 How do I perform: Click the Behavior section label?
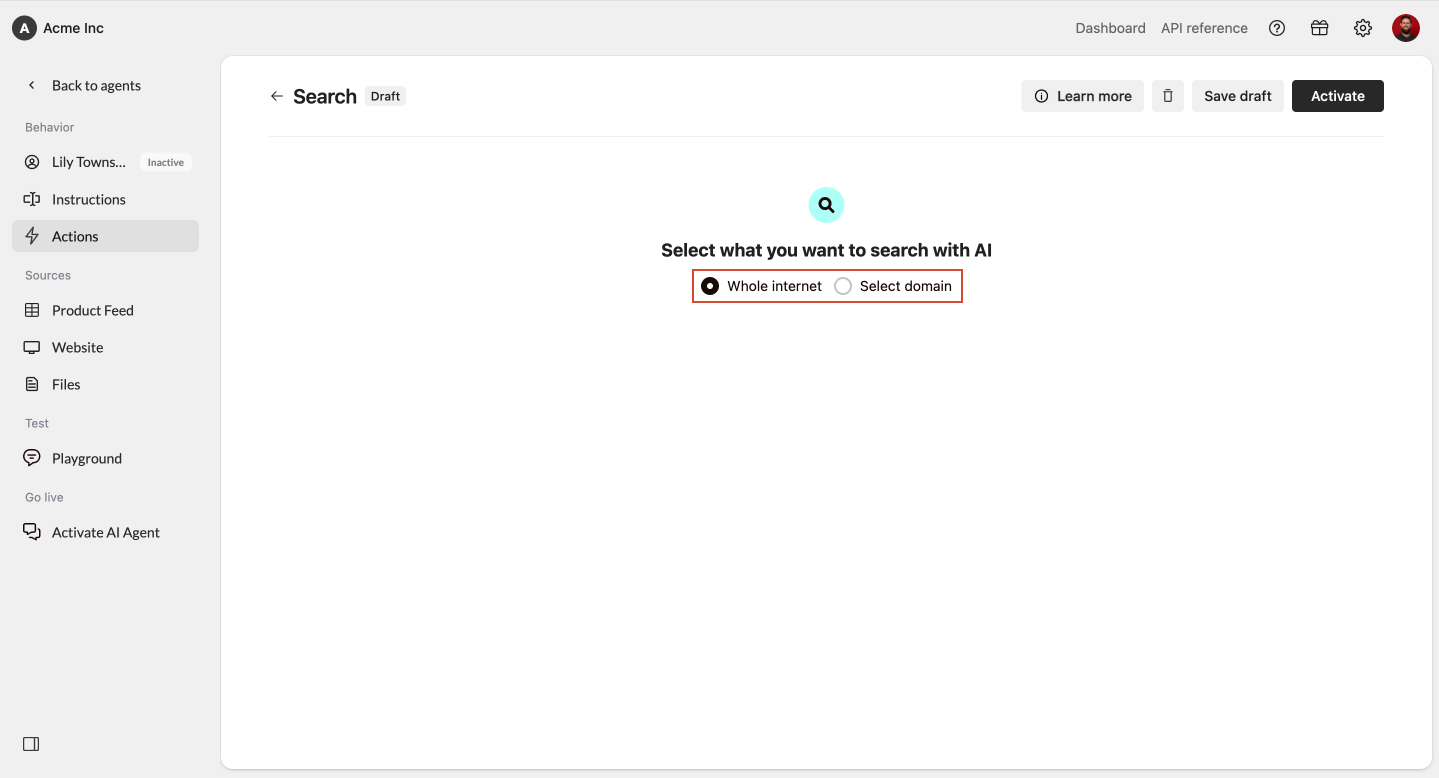click(x=50, y=127)
